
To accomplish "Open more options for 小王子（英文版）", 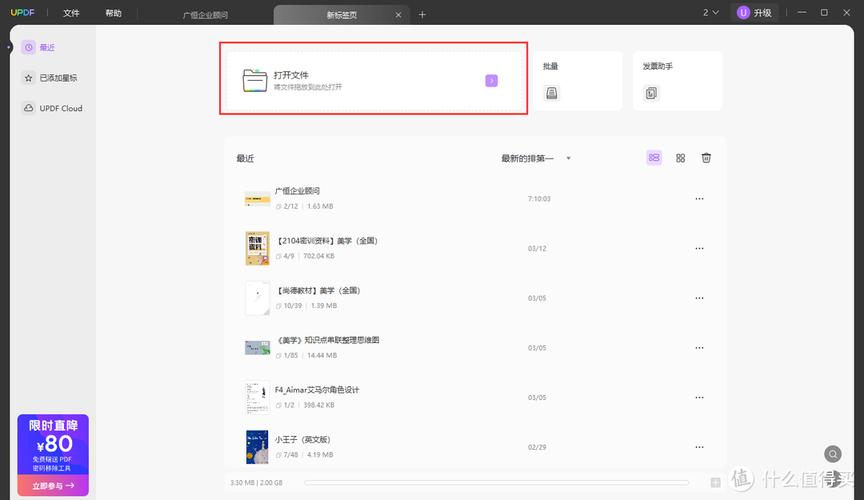I will pyautogui.click(x=699, y=447).
